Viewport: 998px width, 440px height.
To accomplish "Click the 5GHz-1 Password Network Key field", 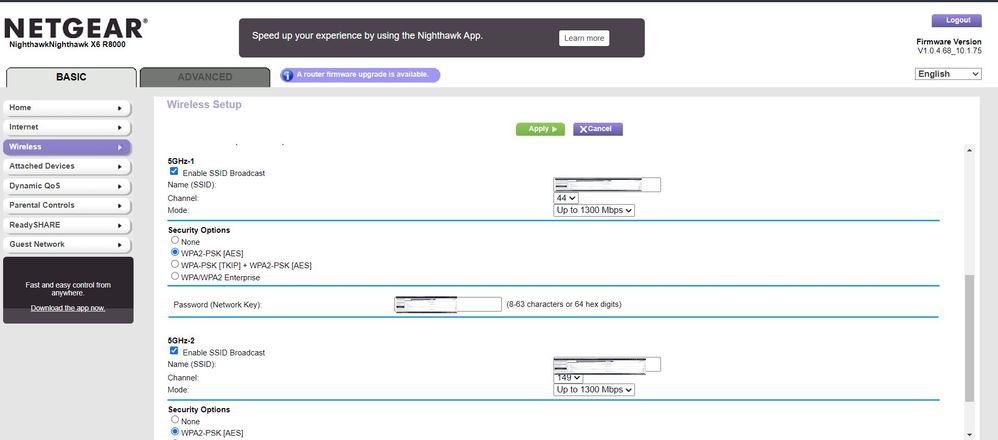I will (x=448, y=304).
